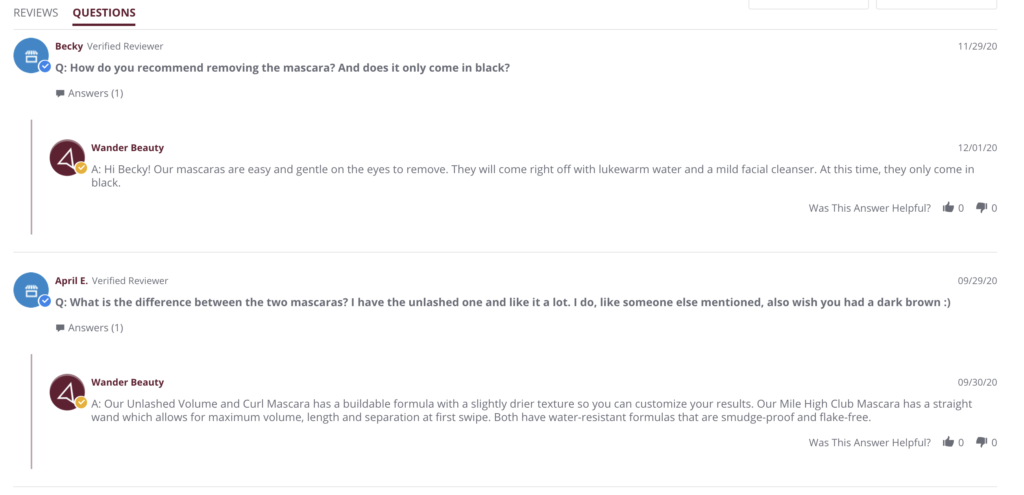Image resolution: width=1024 pixels, height=495 pixels.
Task: Switch to the Reviews tab
Action: (36, 13)
